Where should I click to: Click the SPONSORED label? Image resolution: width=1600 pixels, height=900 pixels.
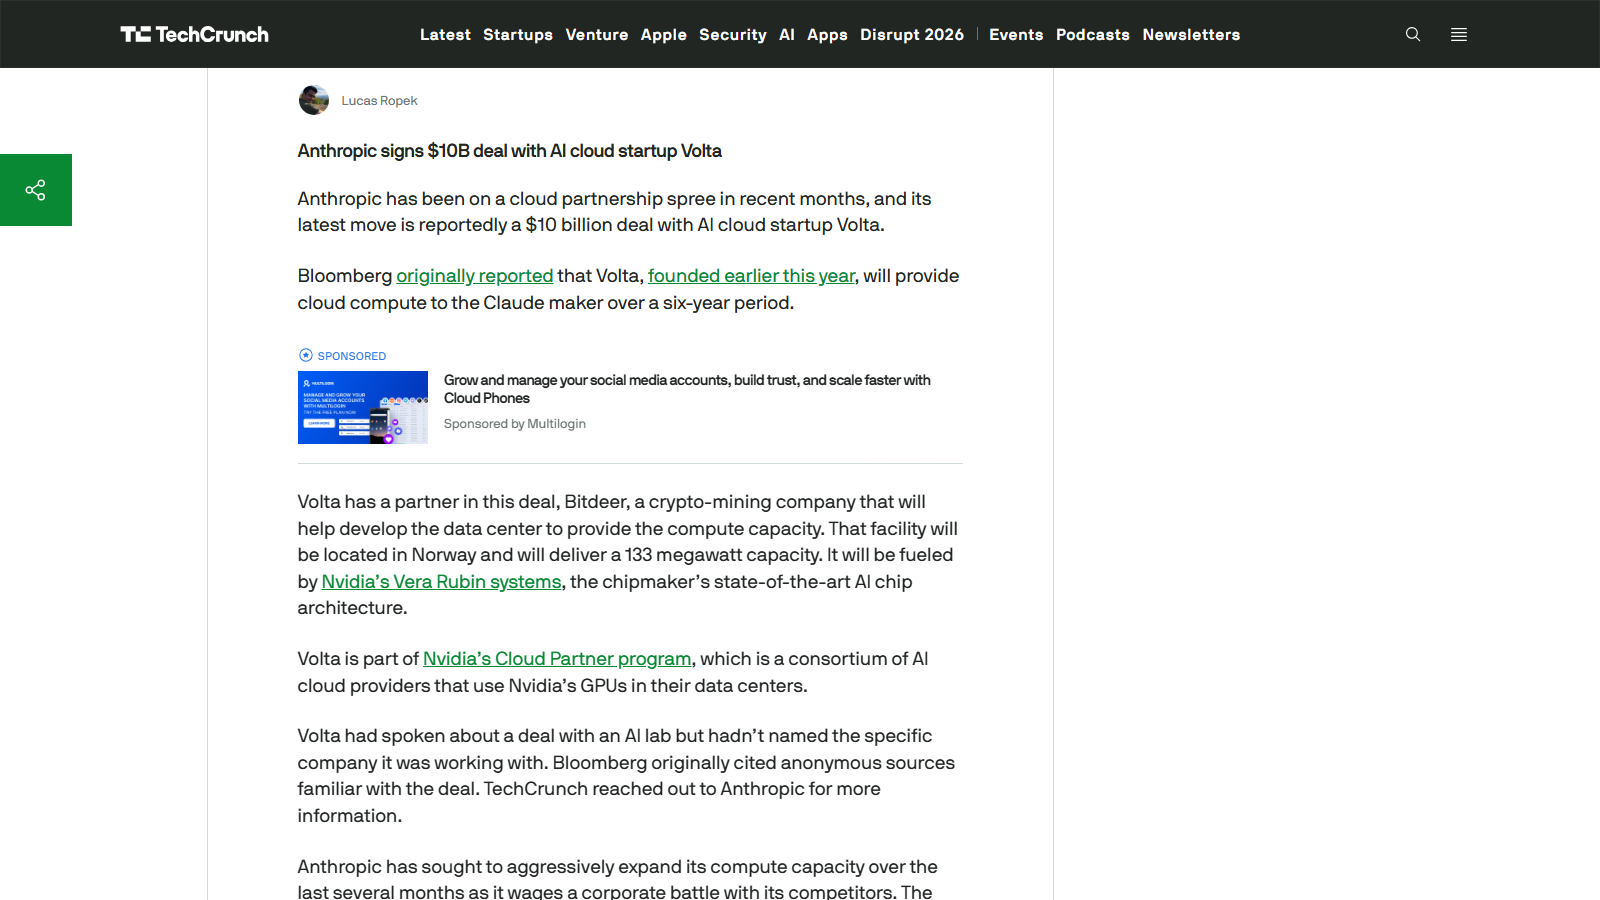pyautogui.click(x=352, y=356)
